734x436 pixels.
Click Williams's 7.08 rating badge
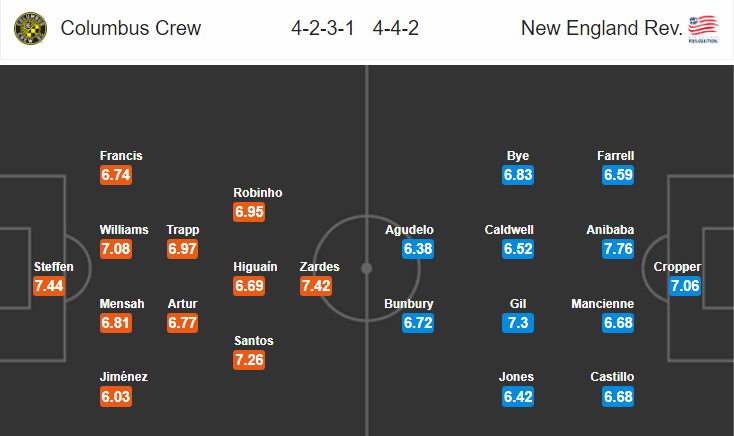click(116, 249)
